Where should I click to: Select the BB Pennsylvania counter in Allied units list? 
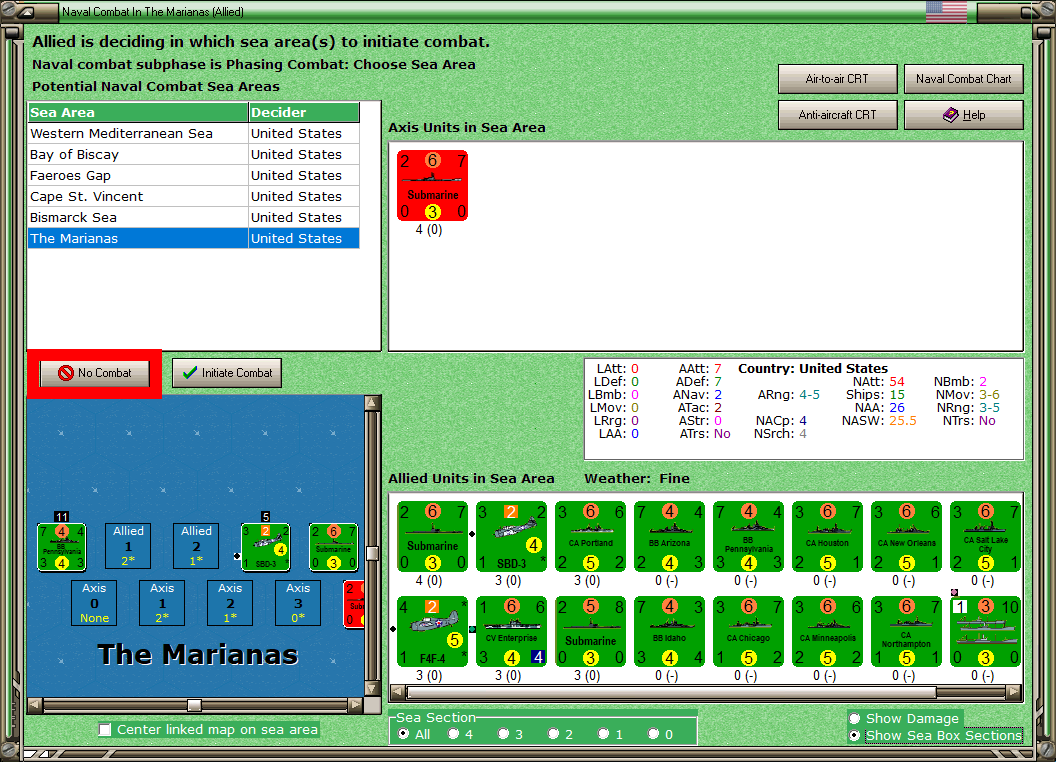pos(748,537)
